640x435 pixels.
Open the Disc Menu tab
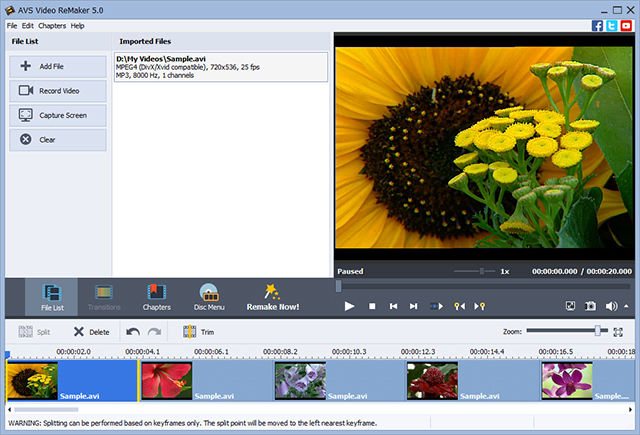[x=209, y=297]
